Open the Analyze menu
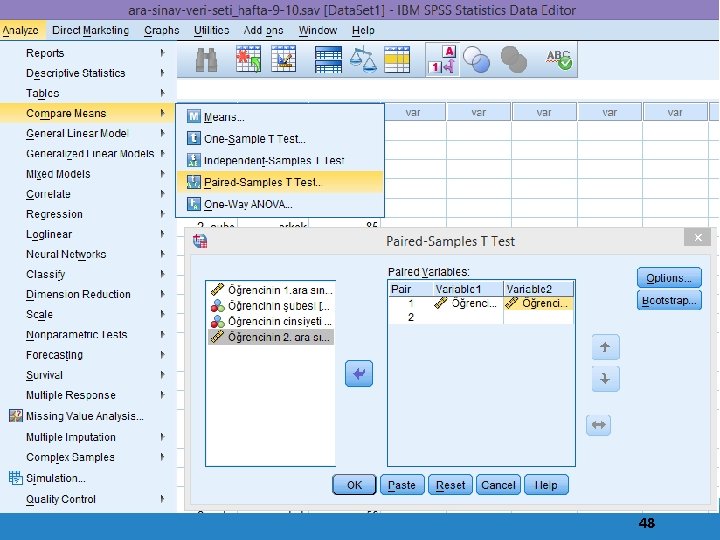 point(21,30)
